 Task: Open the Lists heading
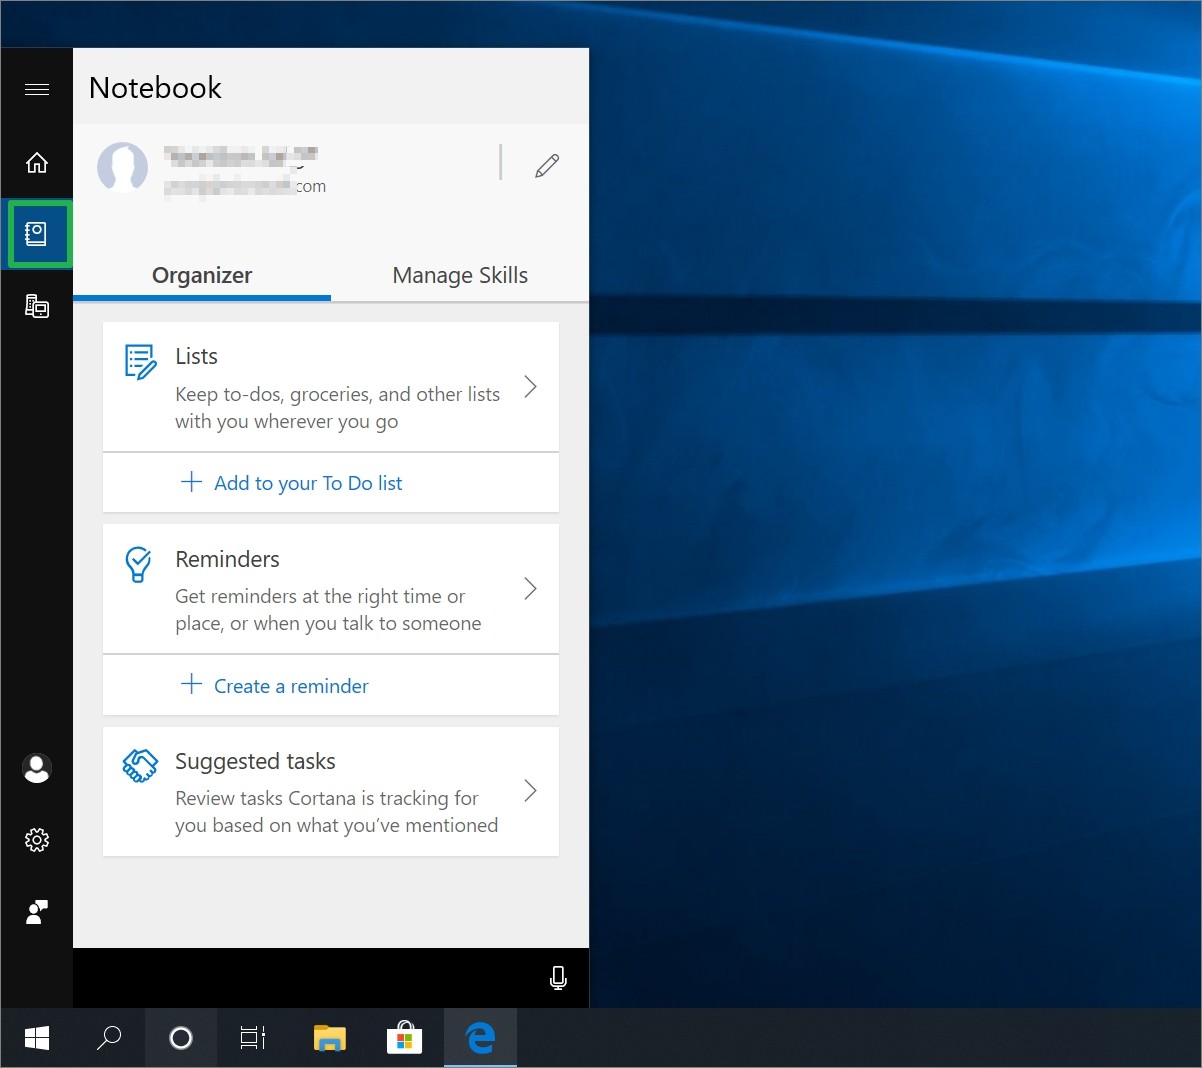[x=196, y=357]
